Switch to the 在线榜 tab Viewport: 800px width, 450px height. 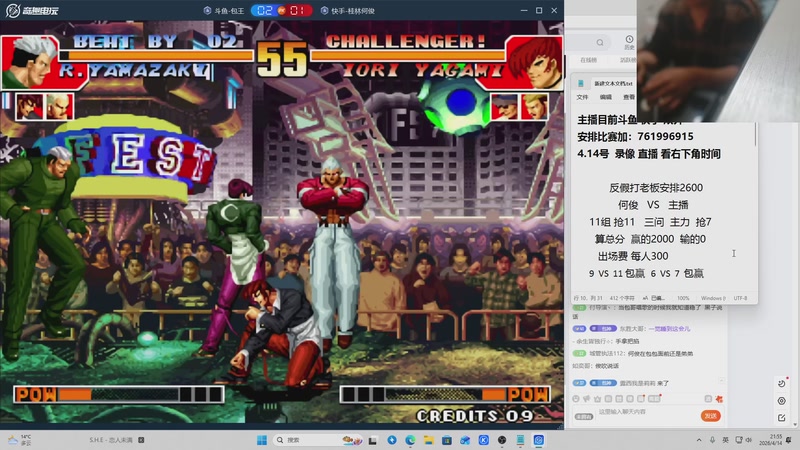pos(588,60)
